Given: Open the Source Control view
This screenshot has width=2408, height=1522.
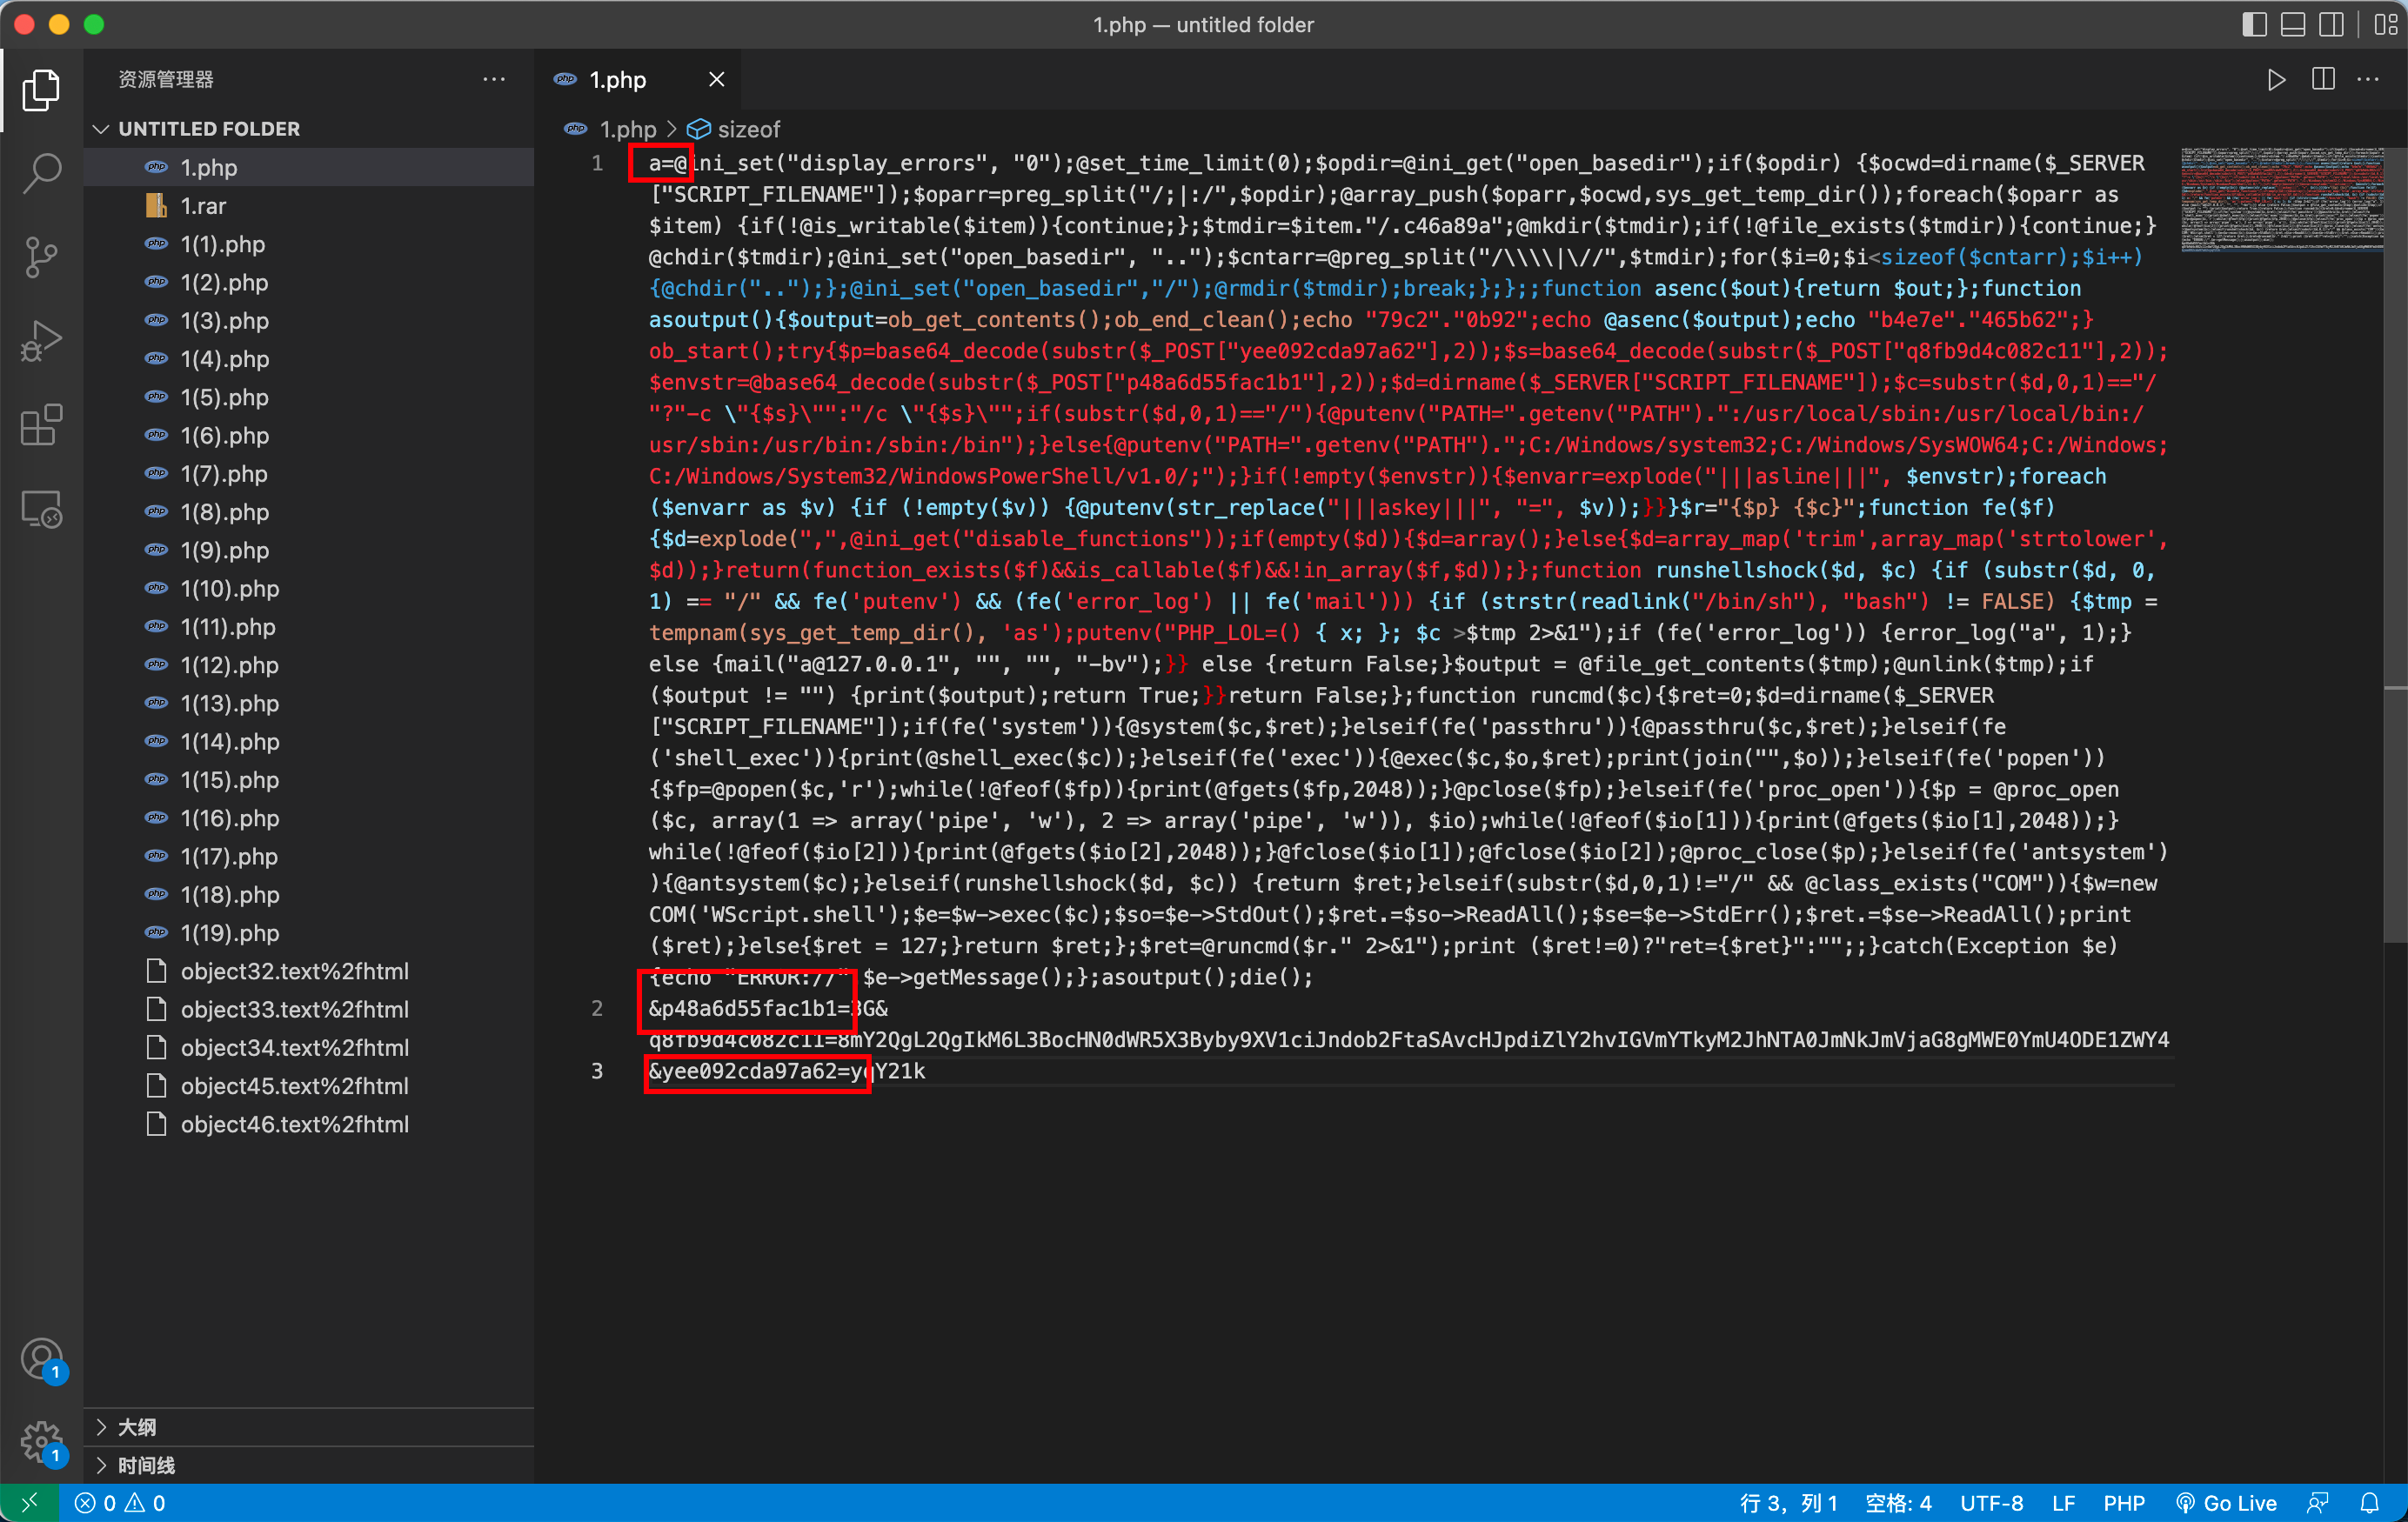Looking at the screenshot, I should [x=41, y=257].
